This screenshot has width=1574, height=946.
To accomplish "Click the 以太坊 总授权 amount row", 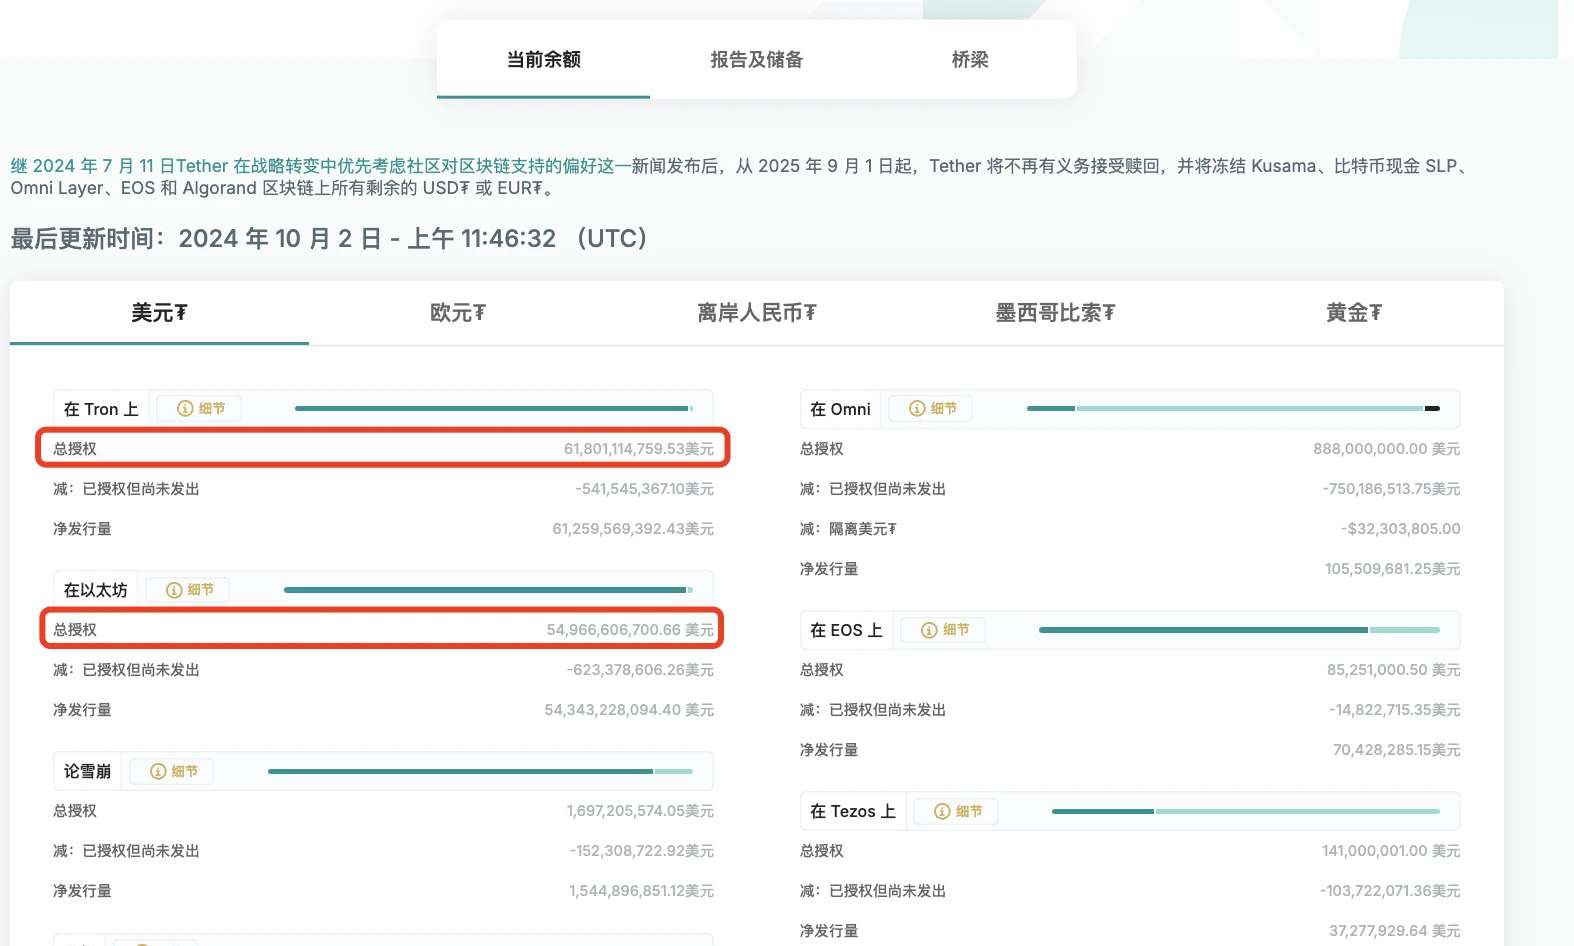I will 383,629.
